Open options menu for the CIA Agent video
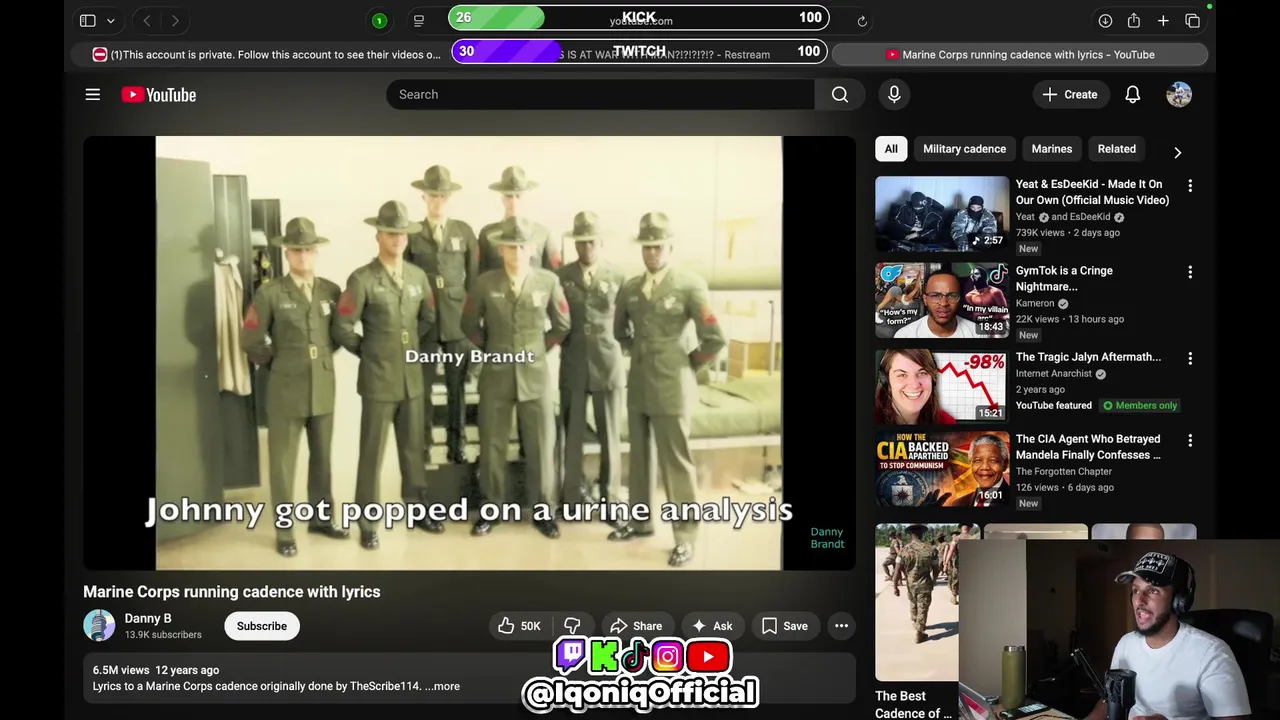The image size is (1280, 720). click(x=1190, y=440)
